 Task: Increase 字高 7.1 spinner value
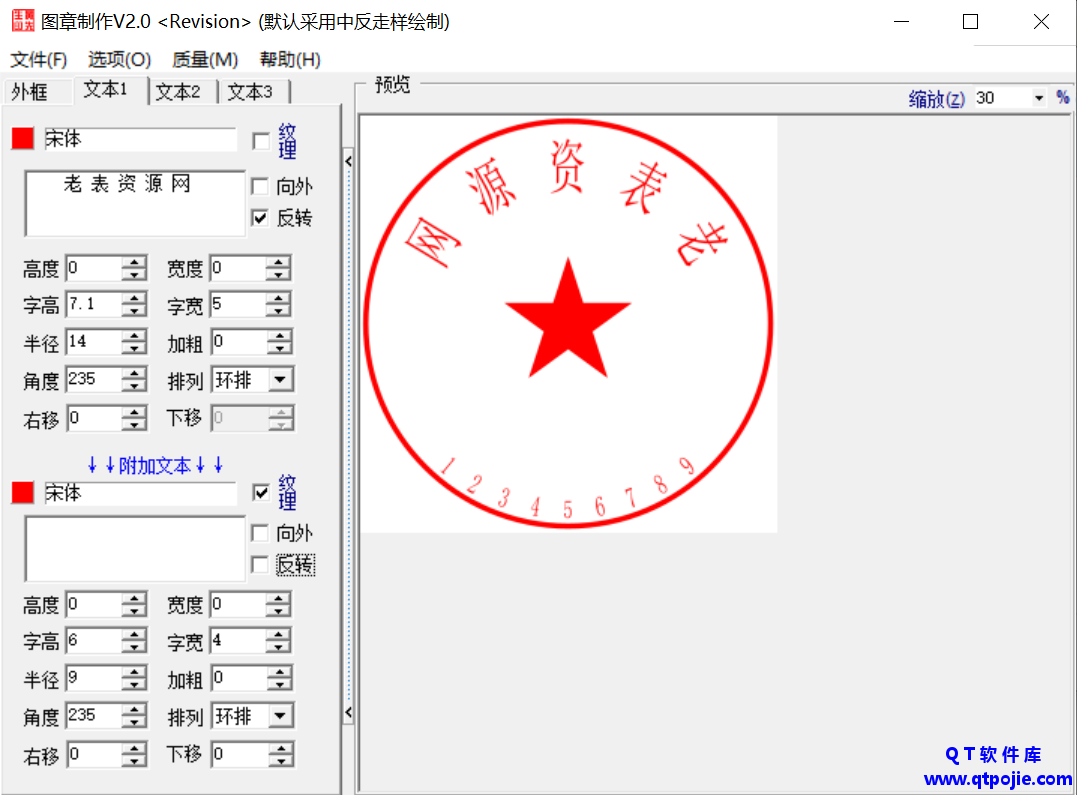click(x=134, y=299)
